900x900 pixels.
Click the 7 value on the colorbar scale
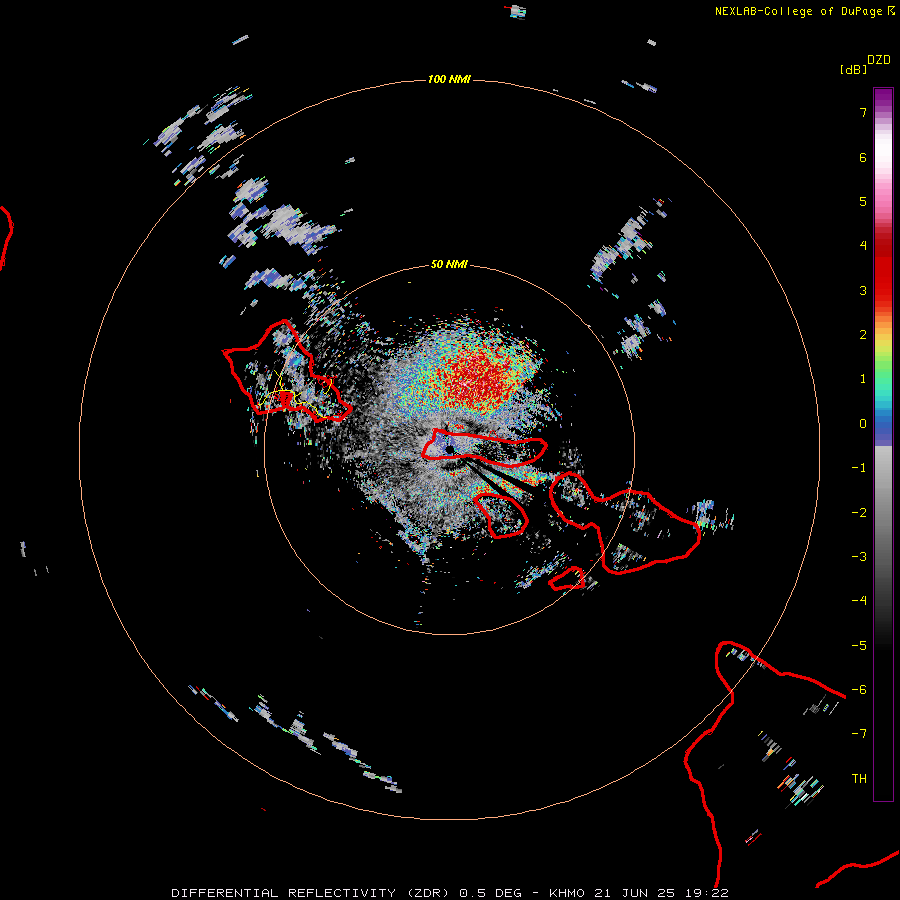tap(863, 112)
